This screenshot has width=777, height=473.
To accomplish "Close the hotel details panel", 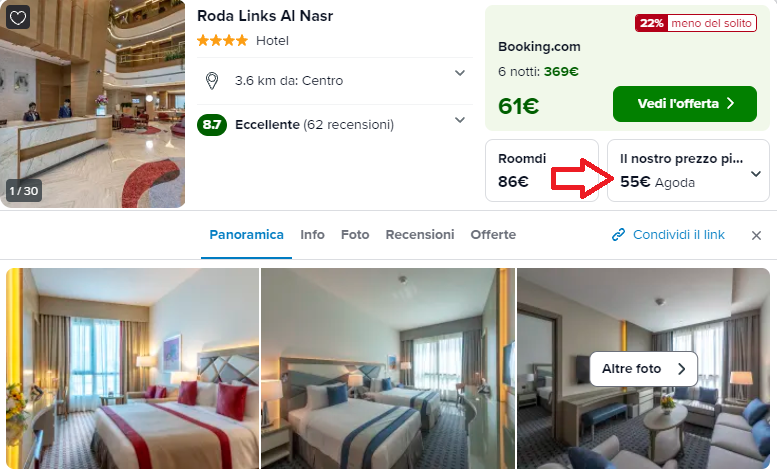I will (756, 235).
